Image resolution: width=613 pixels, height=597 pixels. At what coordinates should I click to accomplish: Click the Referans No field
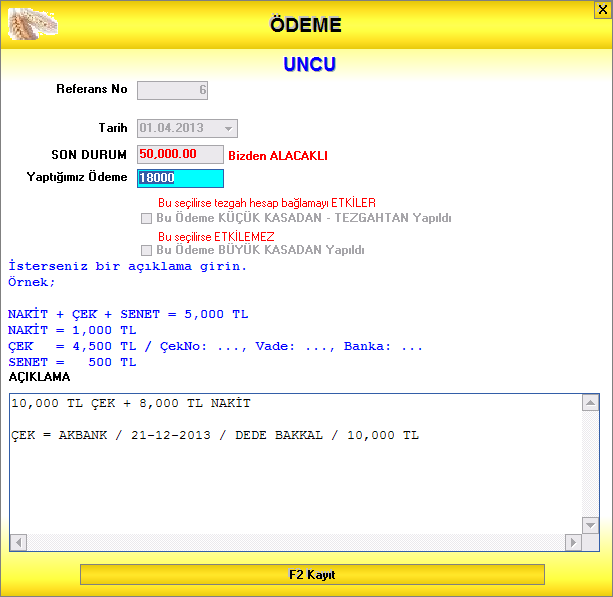pos(172,90)
